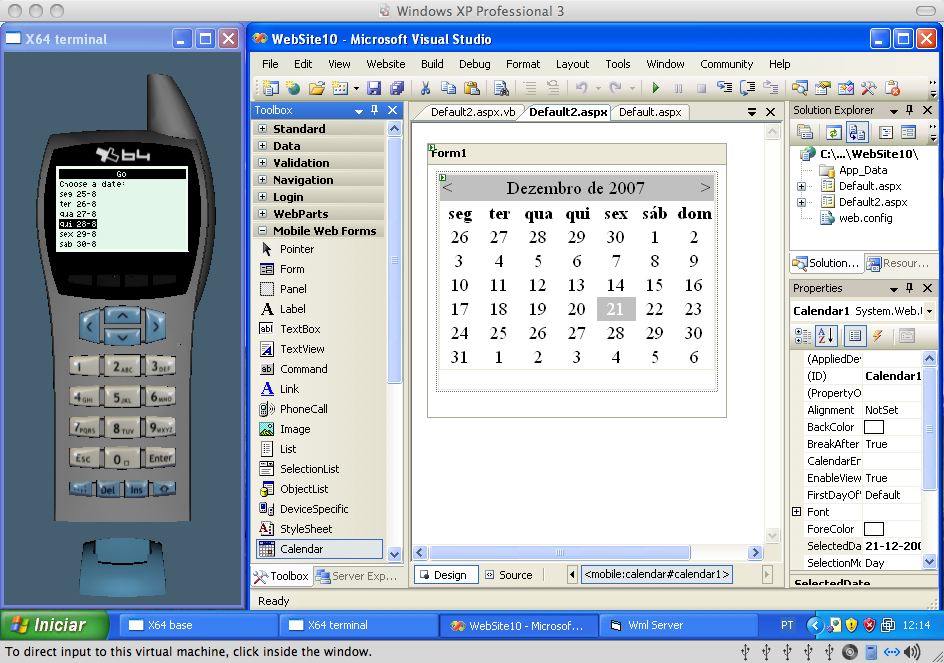Click the Save icon in Visual Studio toolbar
This screenshot has width=944, height=663.
374,89
